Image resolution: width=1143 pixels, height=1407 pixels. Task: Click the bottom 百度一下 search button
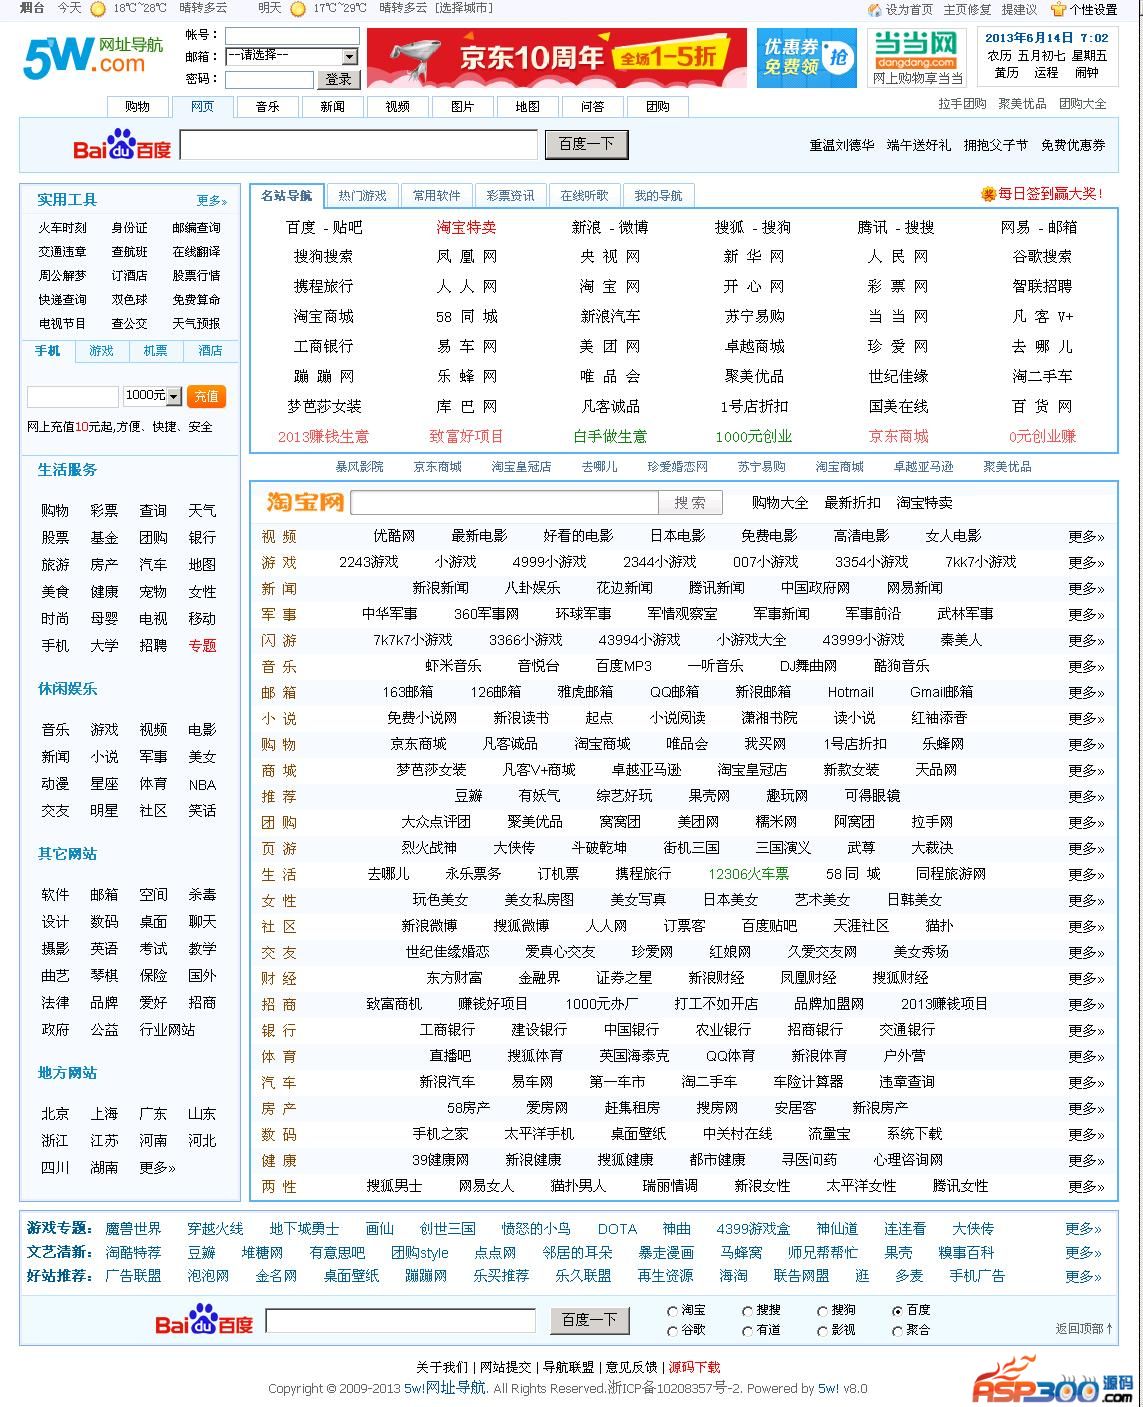588,1320
